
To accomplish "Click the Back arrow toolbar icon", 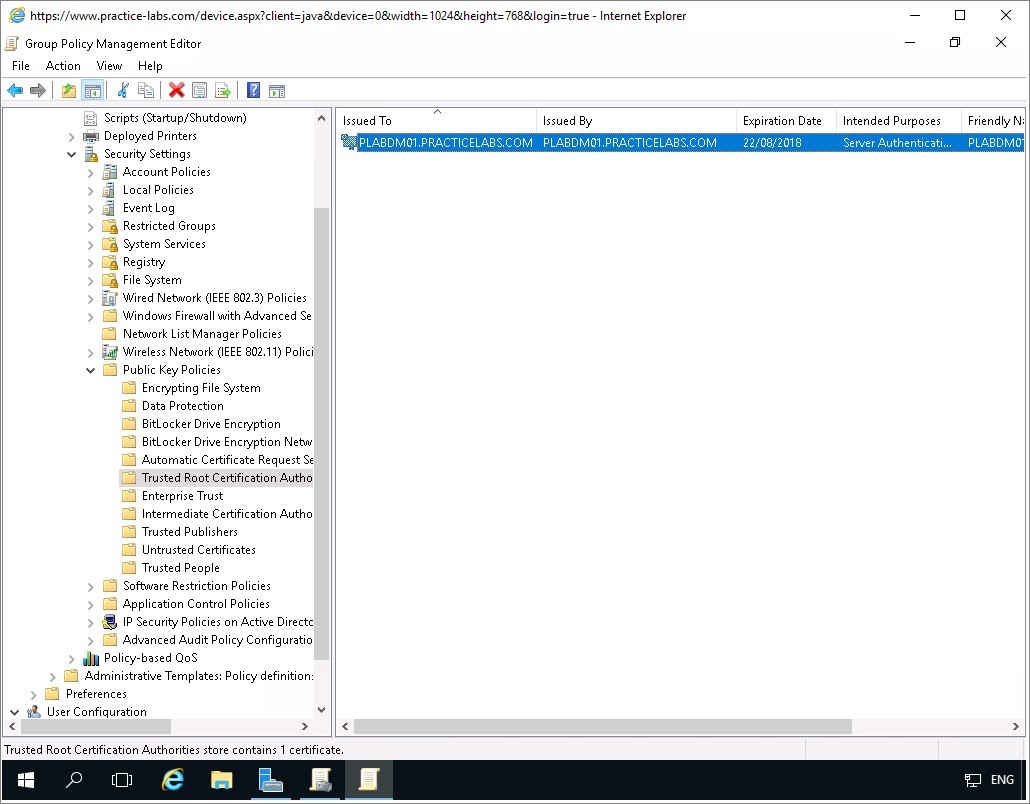I will [x=15, y=91].
